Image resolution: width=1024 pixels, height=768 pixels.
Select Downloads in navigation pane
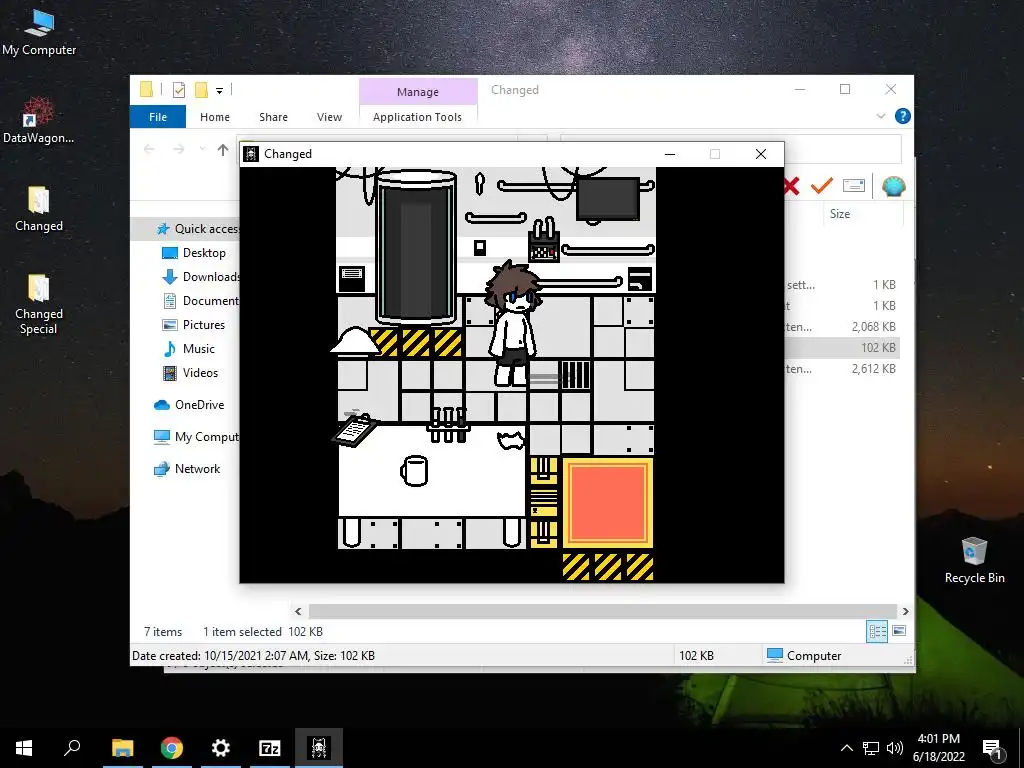(200, 277)
